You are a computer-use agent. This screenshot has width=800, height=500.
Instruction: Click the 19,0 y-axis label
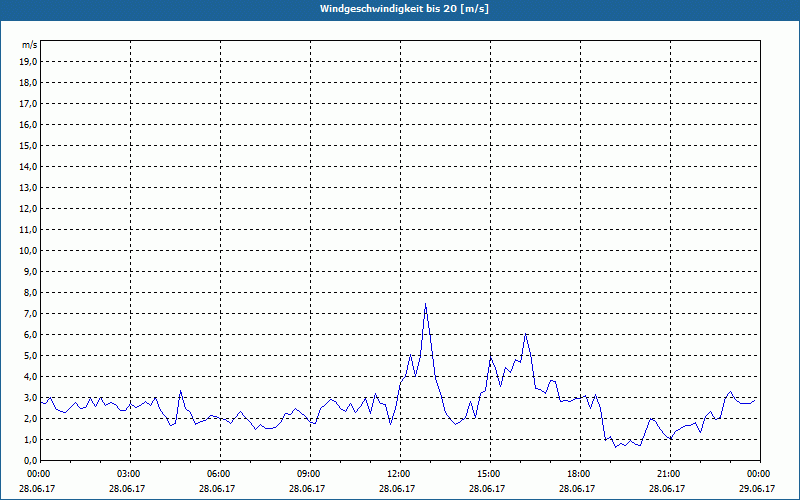[29, 62]
